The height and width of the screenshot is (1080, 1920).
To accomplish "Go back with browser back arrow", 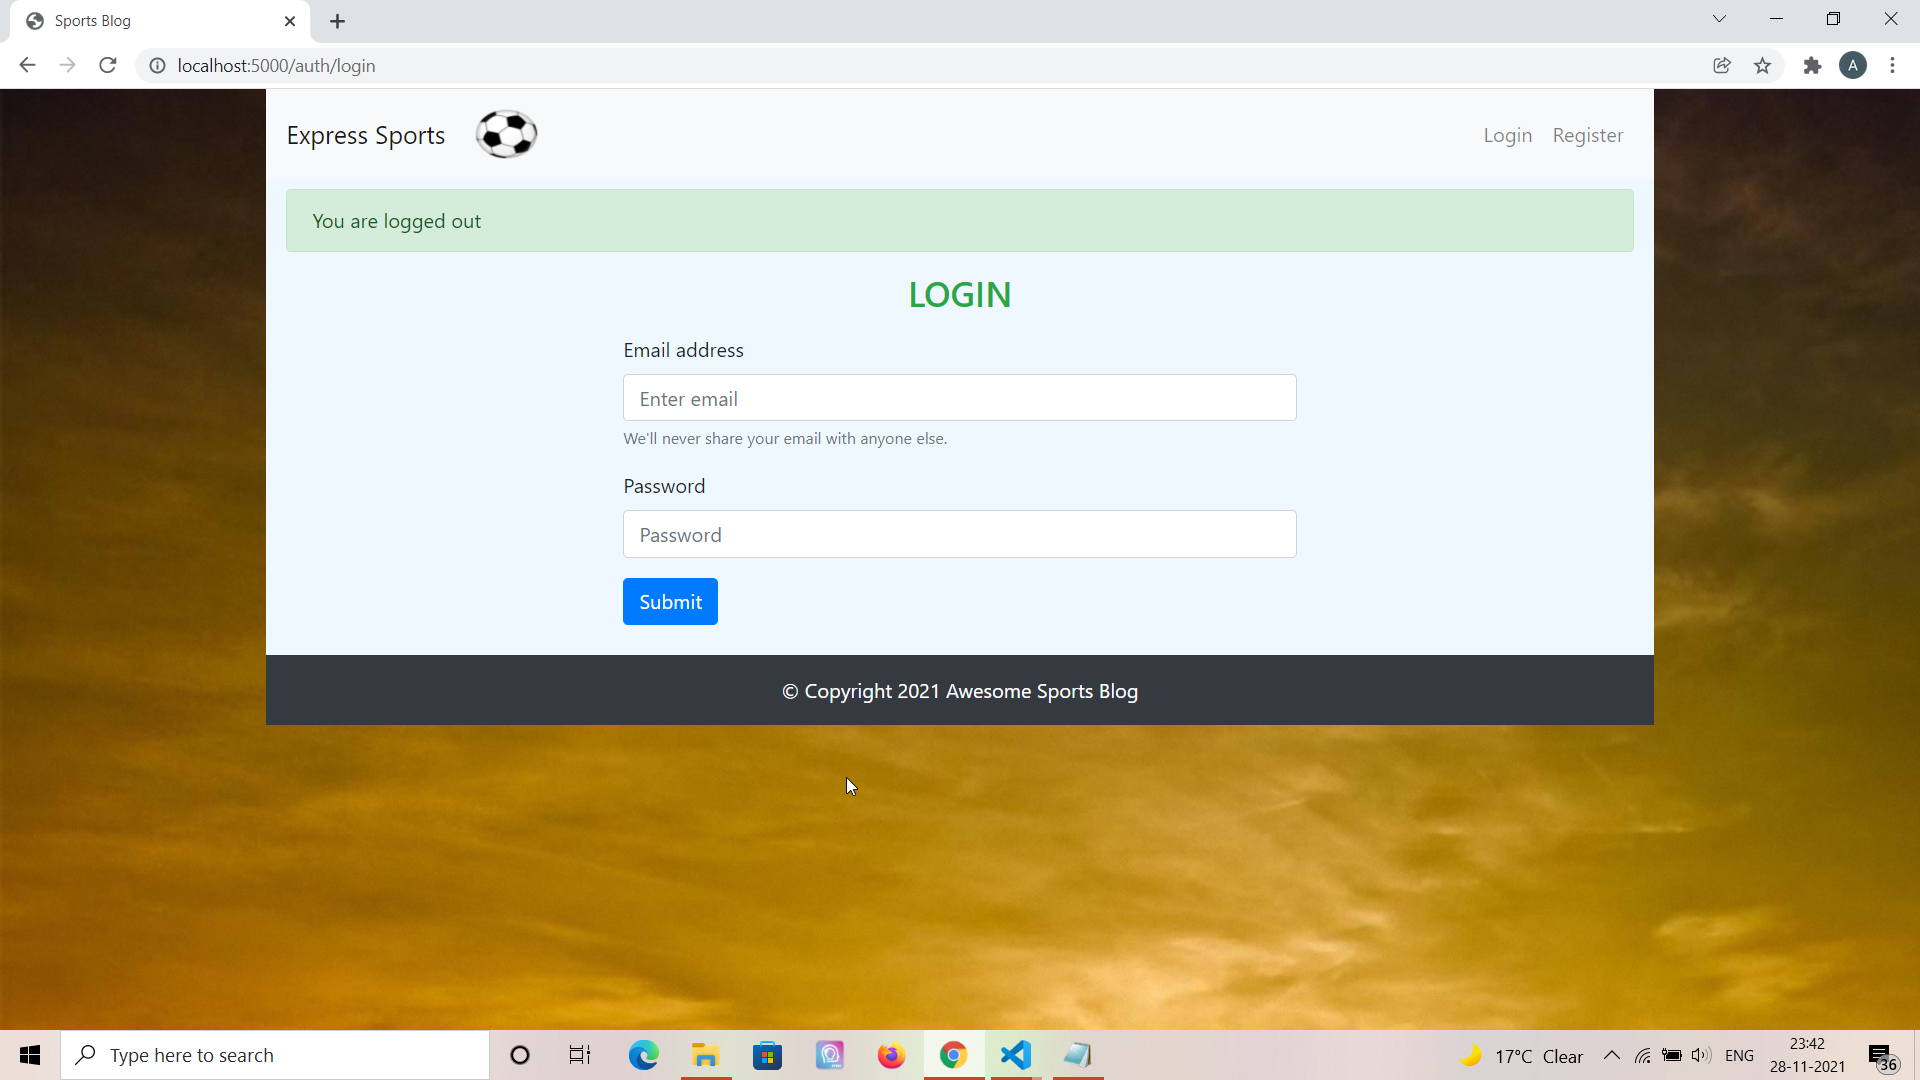I will 27,66.
